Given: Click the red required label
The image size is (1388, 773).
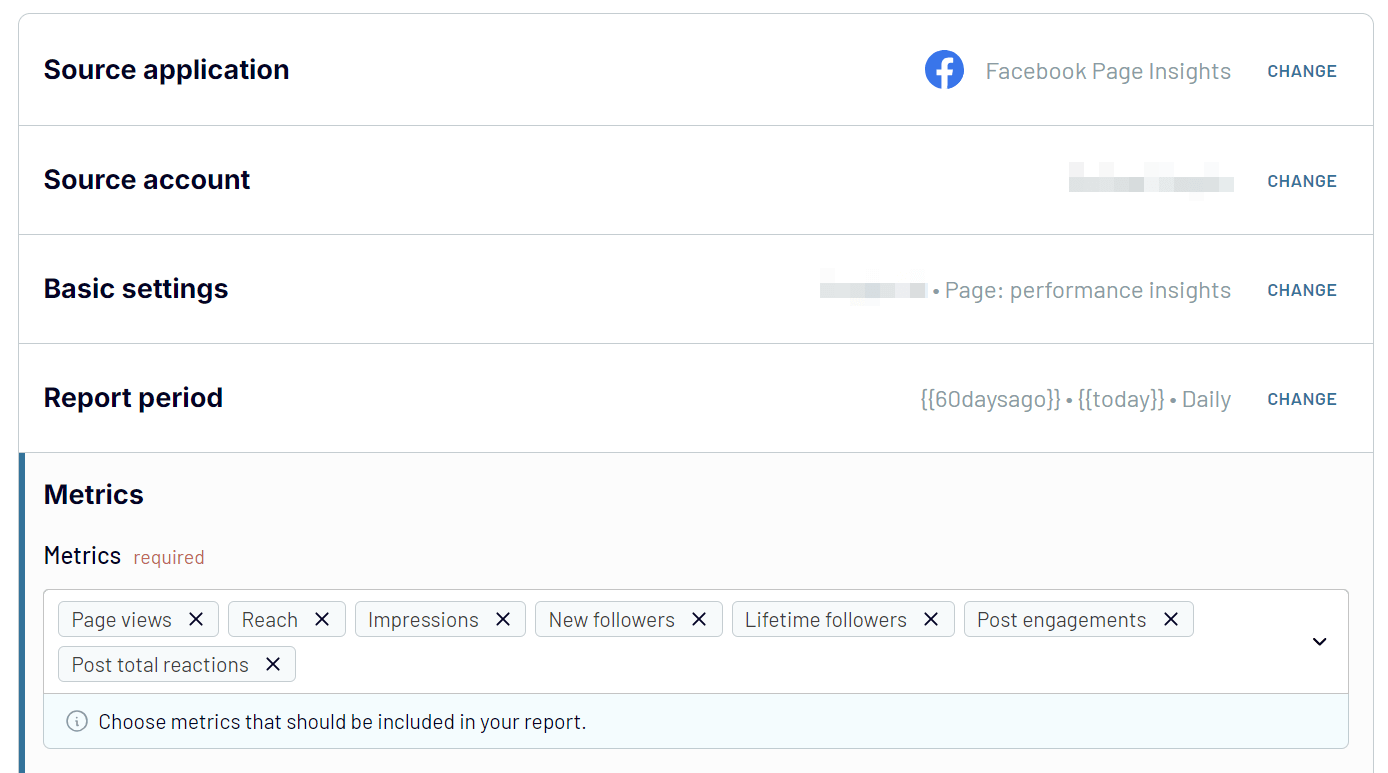Looking at the screenshot, I should pyautogui.click(x=169, y=557).
